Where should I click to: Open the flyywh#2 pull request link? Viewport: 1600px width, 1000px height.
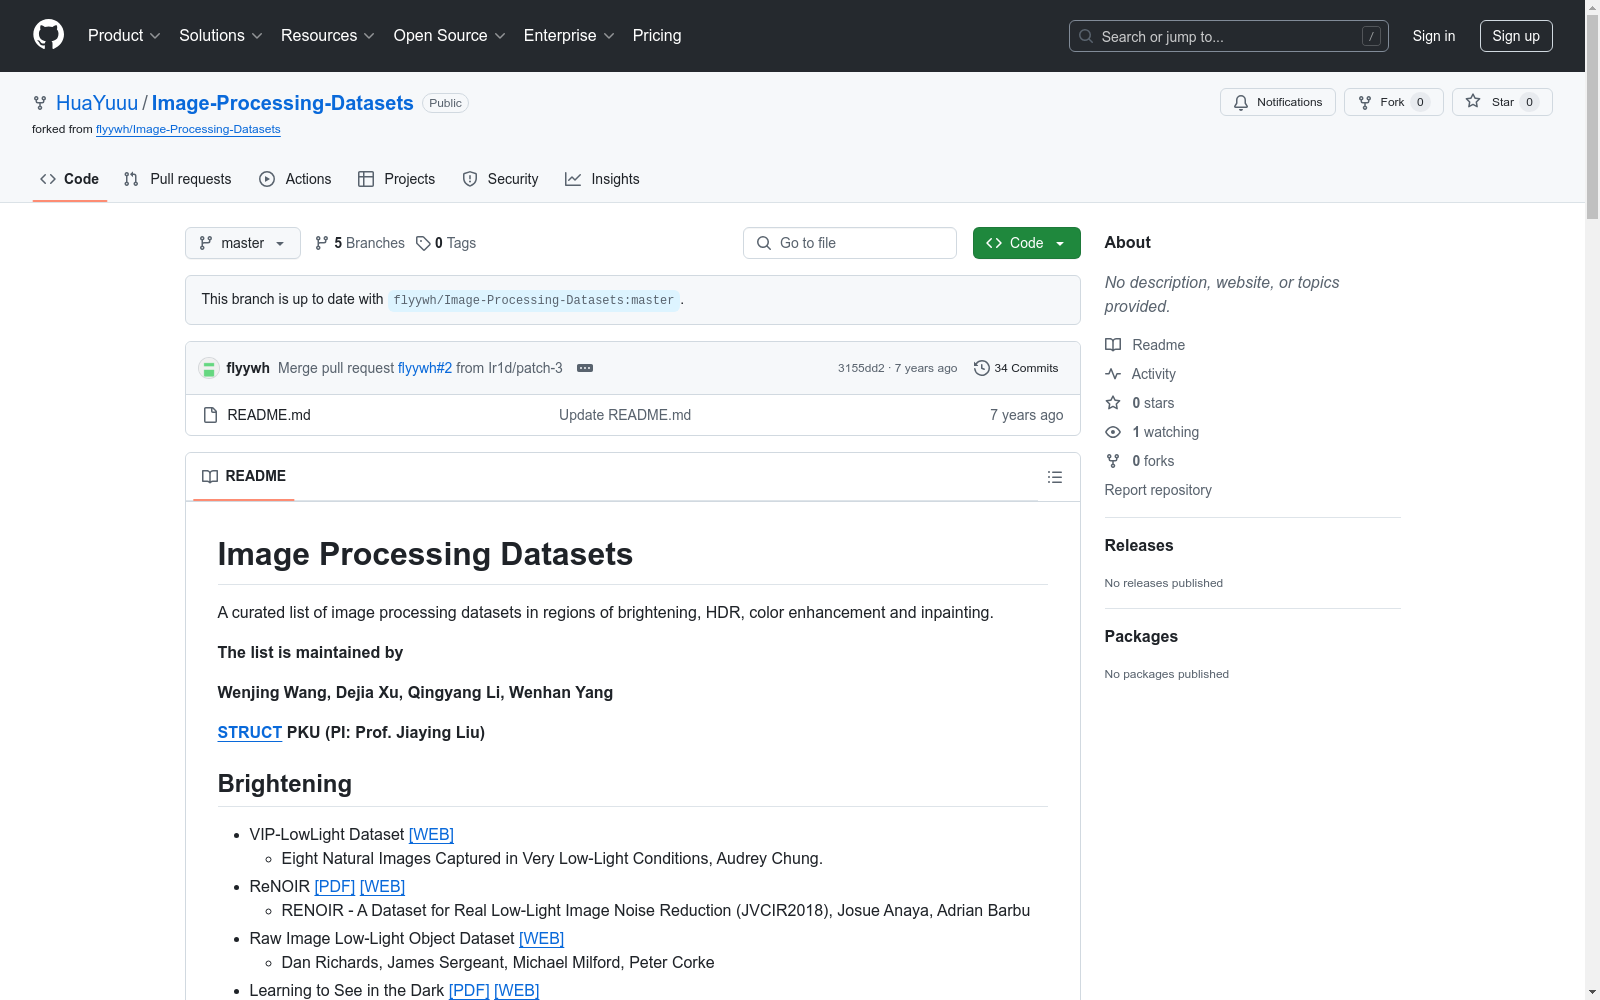(x=425, y=368)
